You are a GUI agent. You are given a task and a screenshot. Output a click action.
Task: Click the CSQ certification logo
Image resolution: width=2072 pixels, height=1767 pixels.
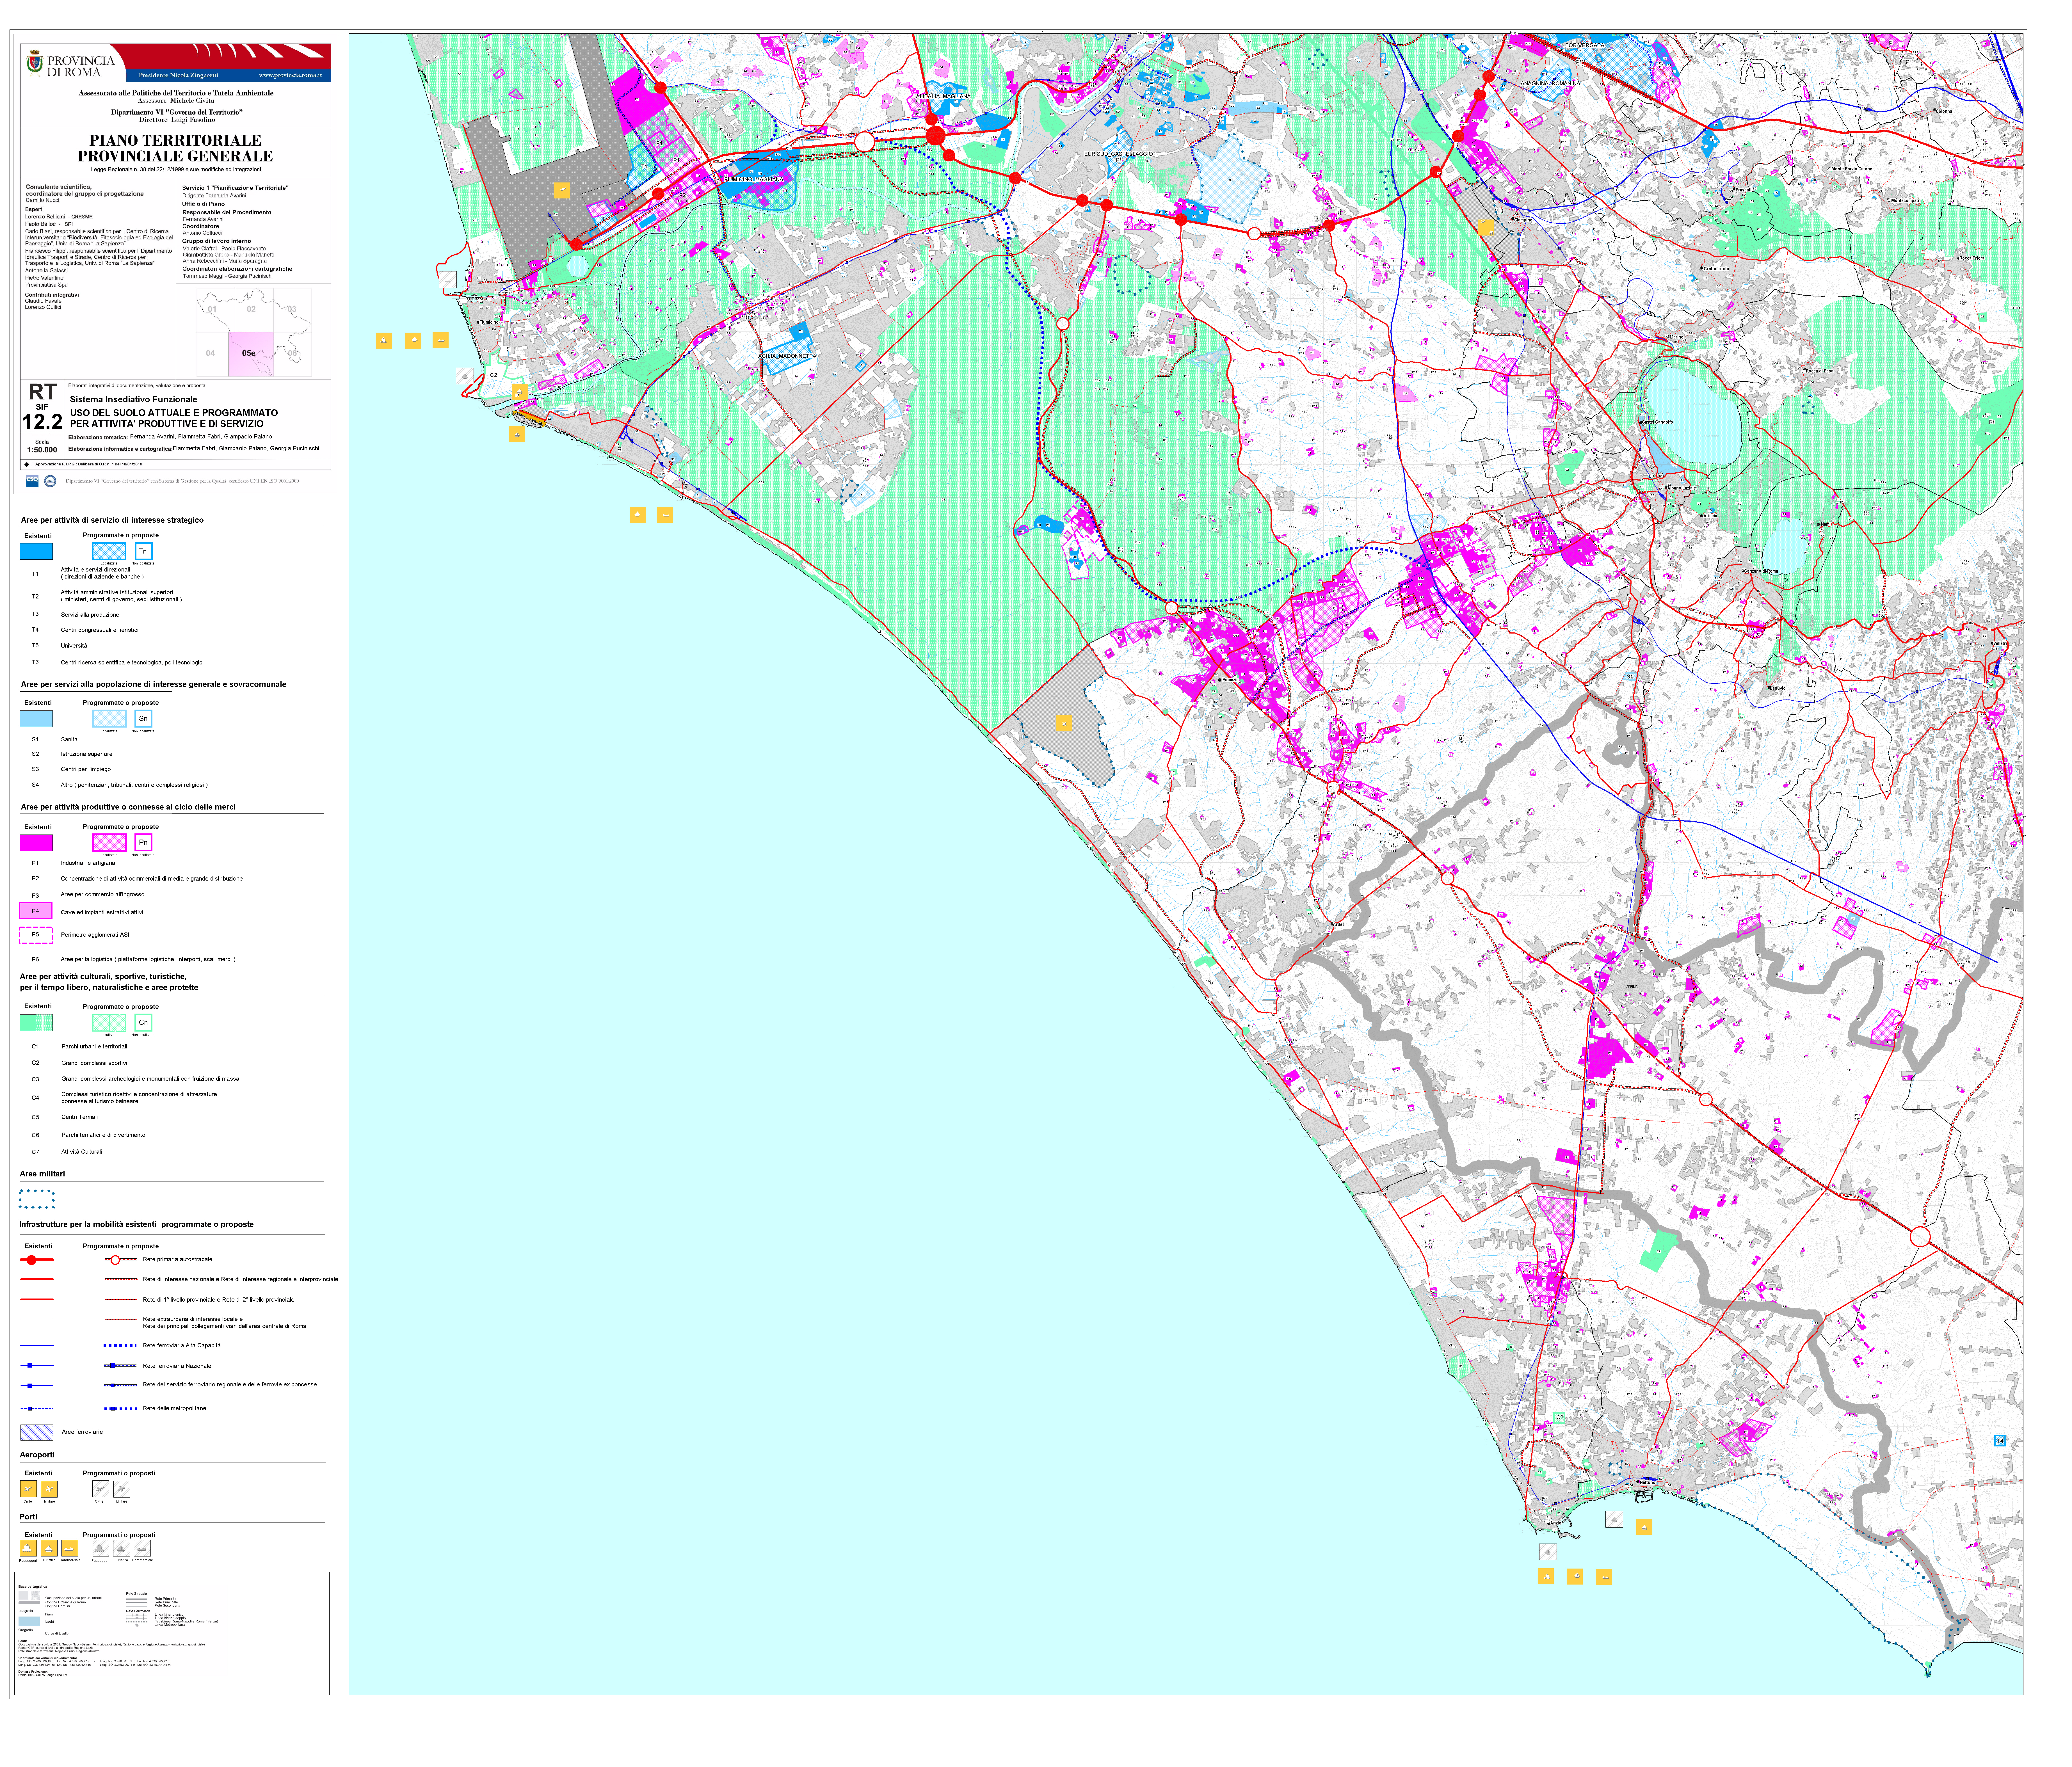coord(32,481)
